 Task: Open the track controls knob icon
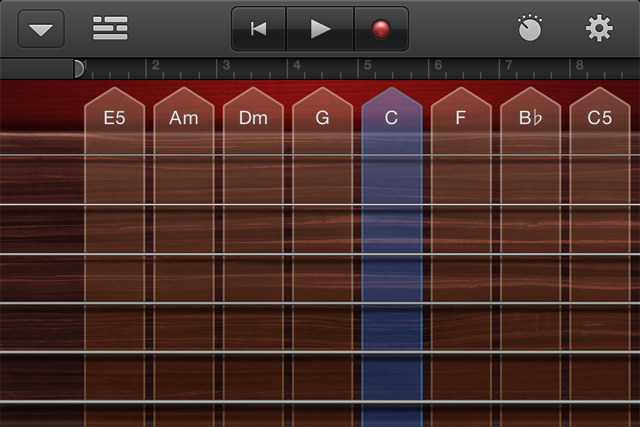[x=530, y=28]
